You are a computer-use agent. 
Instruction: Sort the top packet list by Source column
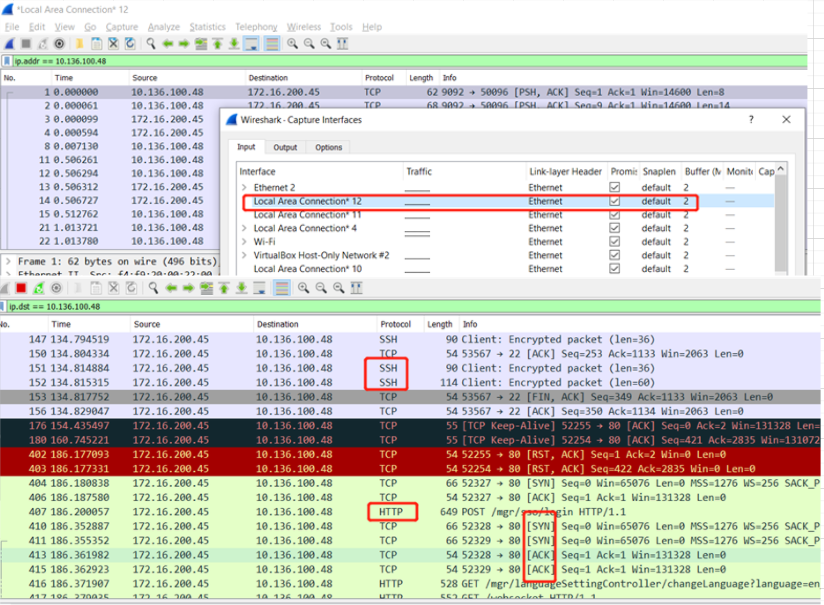coord(187,78)
